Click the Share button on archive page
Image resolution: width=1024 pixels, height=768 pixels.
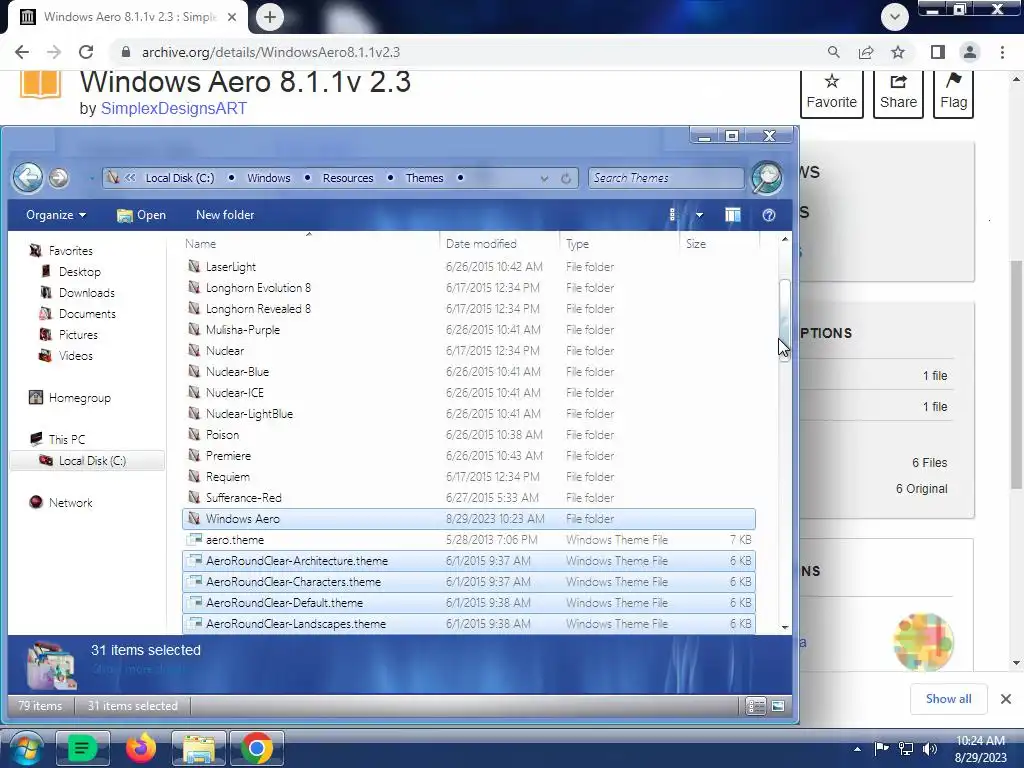[x=898, y=93]
